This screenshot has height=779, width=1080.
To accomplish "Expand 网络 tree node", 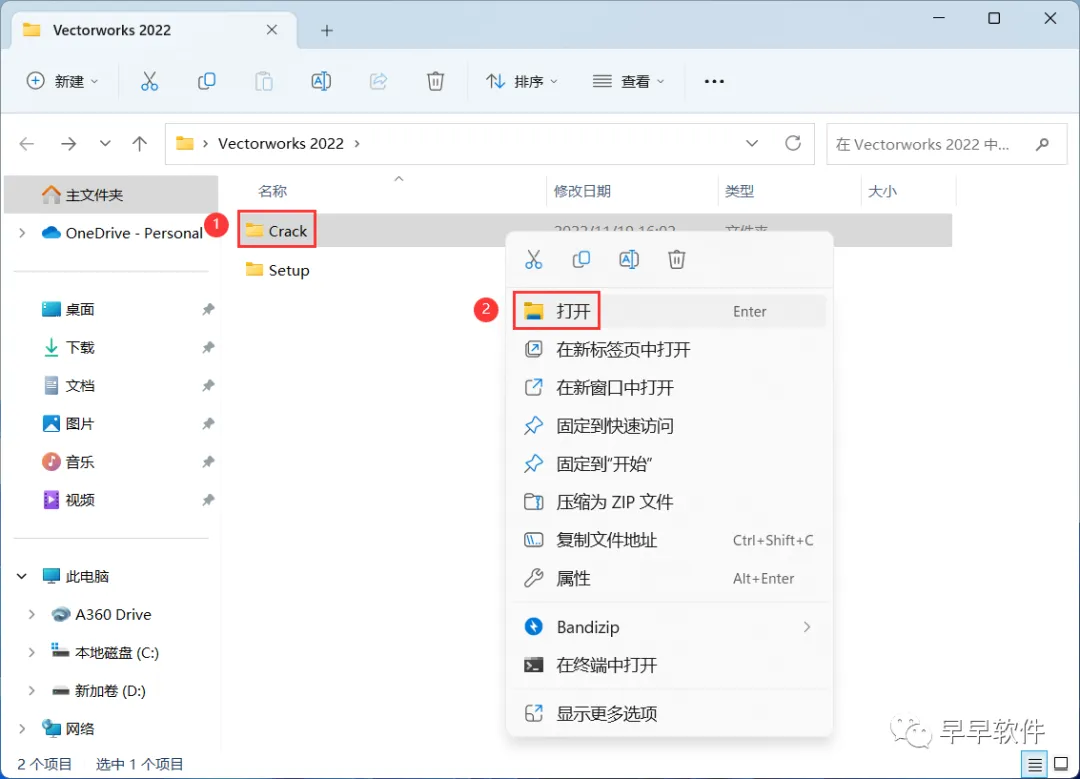I will [22, 729].
